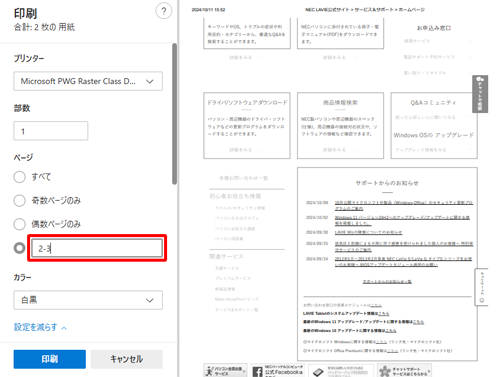Click the breadcrumb header ending ホームページ

pos(365,10)
